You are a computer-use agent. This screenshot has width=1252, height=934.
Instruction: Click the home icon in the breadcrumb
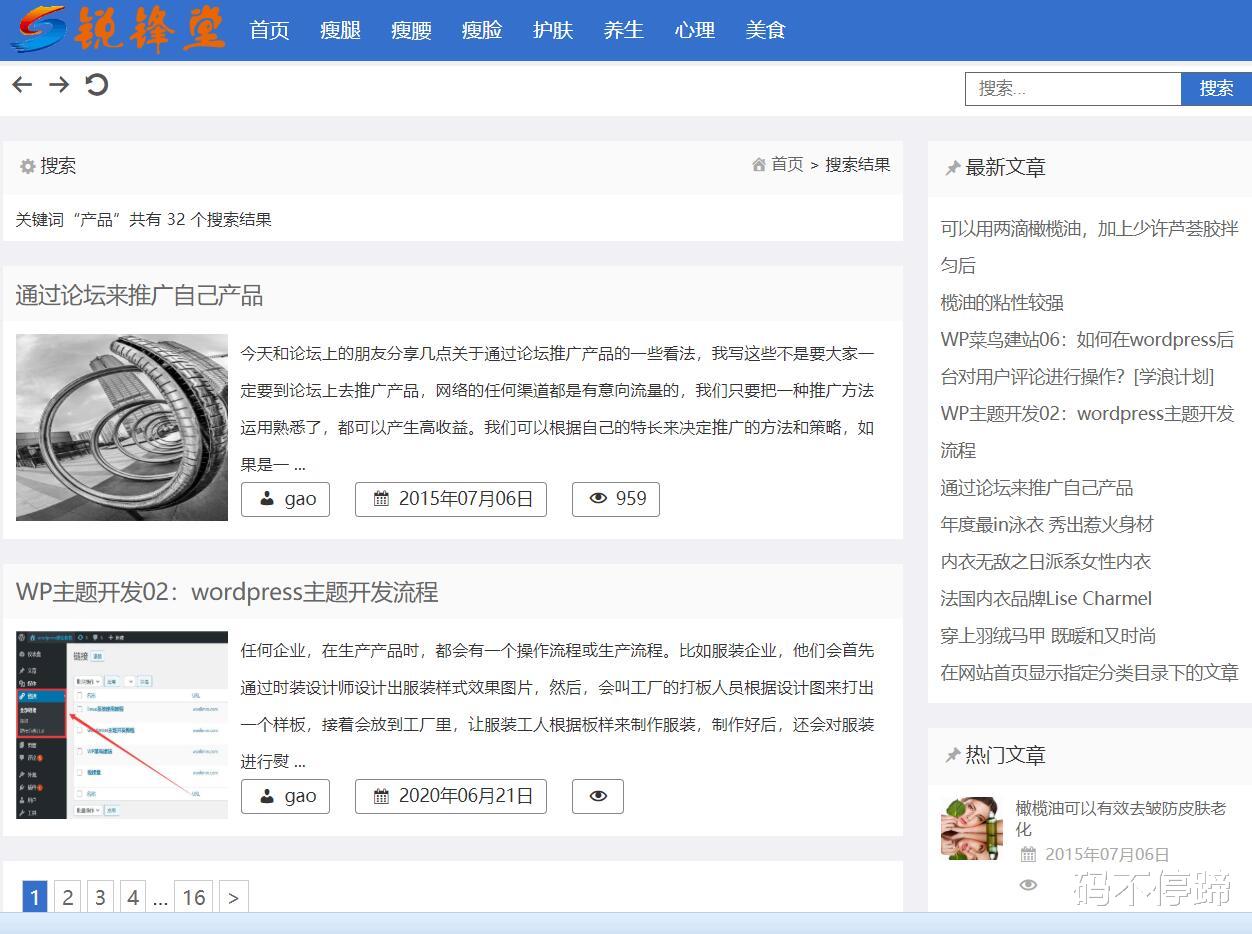pyautogui.click(x=758, y=164)
